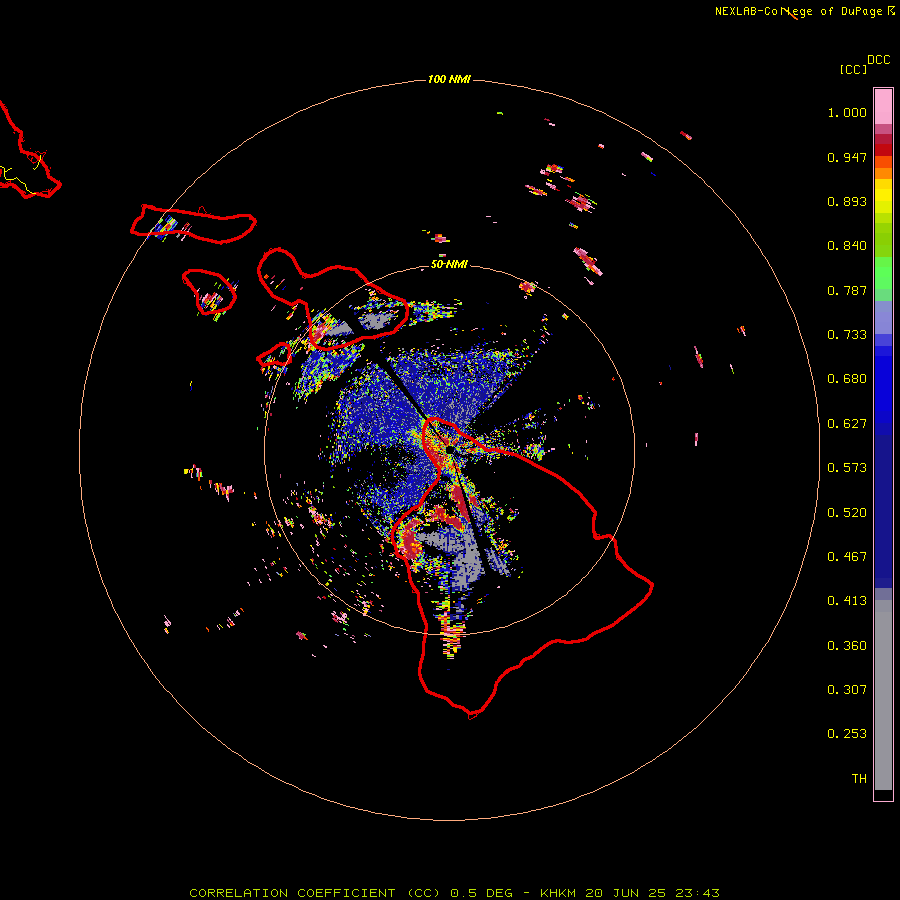This screenshot has width=900, height=900.
Task: Click the 0.787 legend value
Action: point(847,290)
